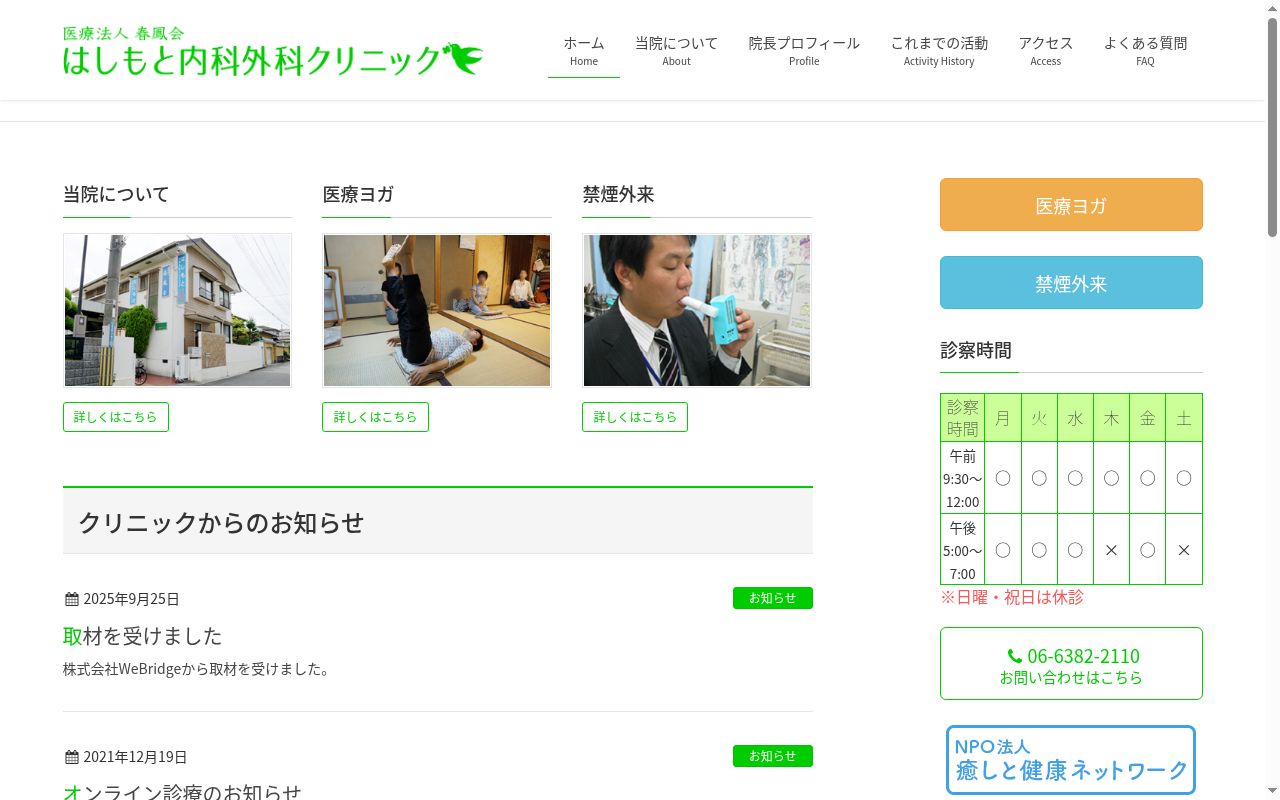Click the phone icon next to 06-6382-2110
The height and width of the screenshot is (800, 1280).
pyautogui.click(x=1014, y=656)
